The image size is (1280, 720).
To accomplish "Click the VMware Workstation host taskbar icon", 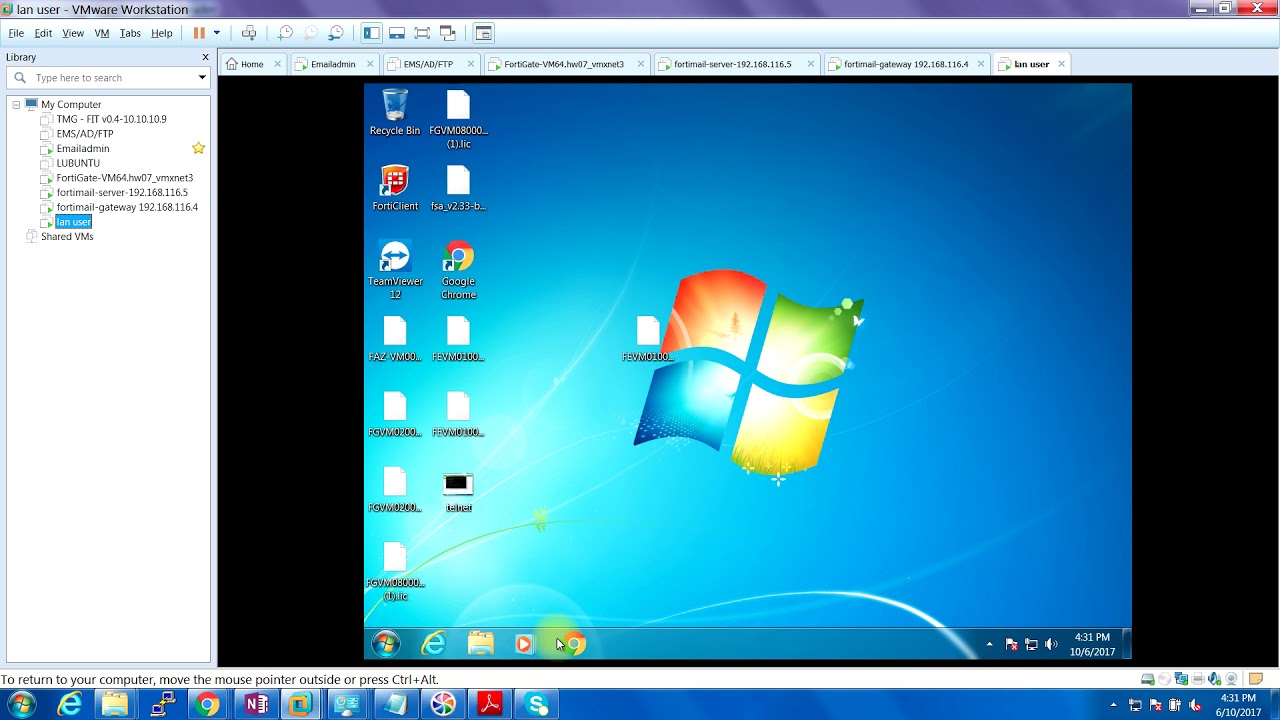I will pyautogui.click(x=300, y=705).
